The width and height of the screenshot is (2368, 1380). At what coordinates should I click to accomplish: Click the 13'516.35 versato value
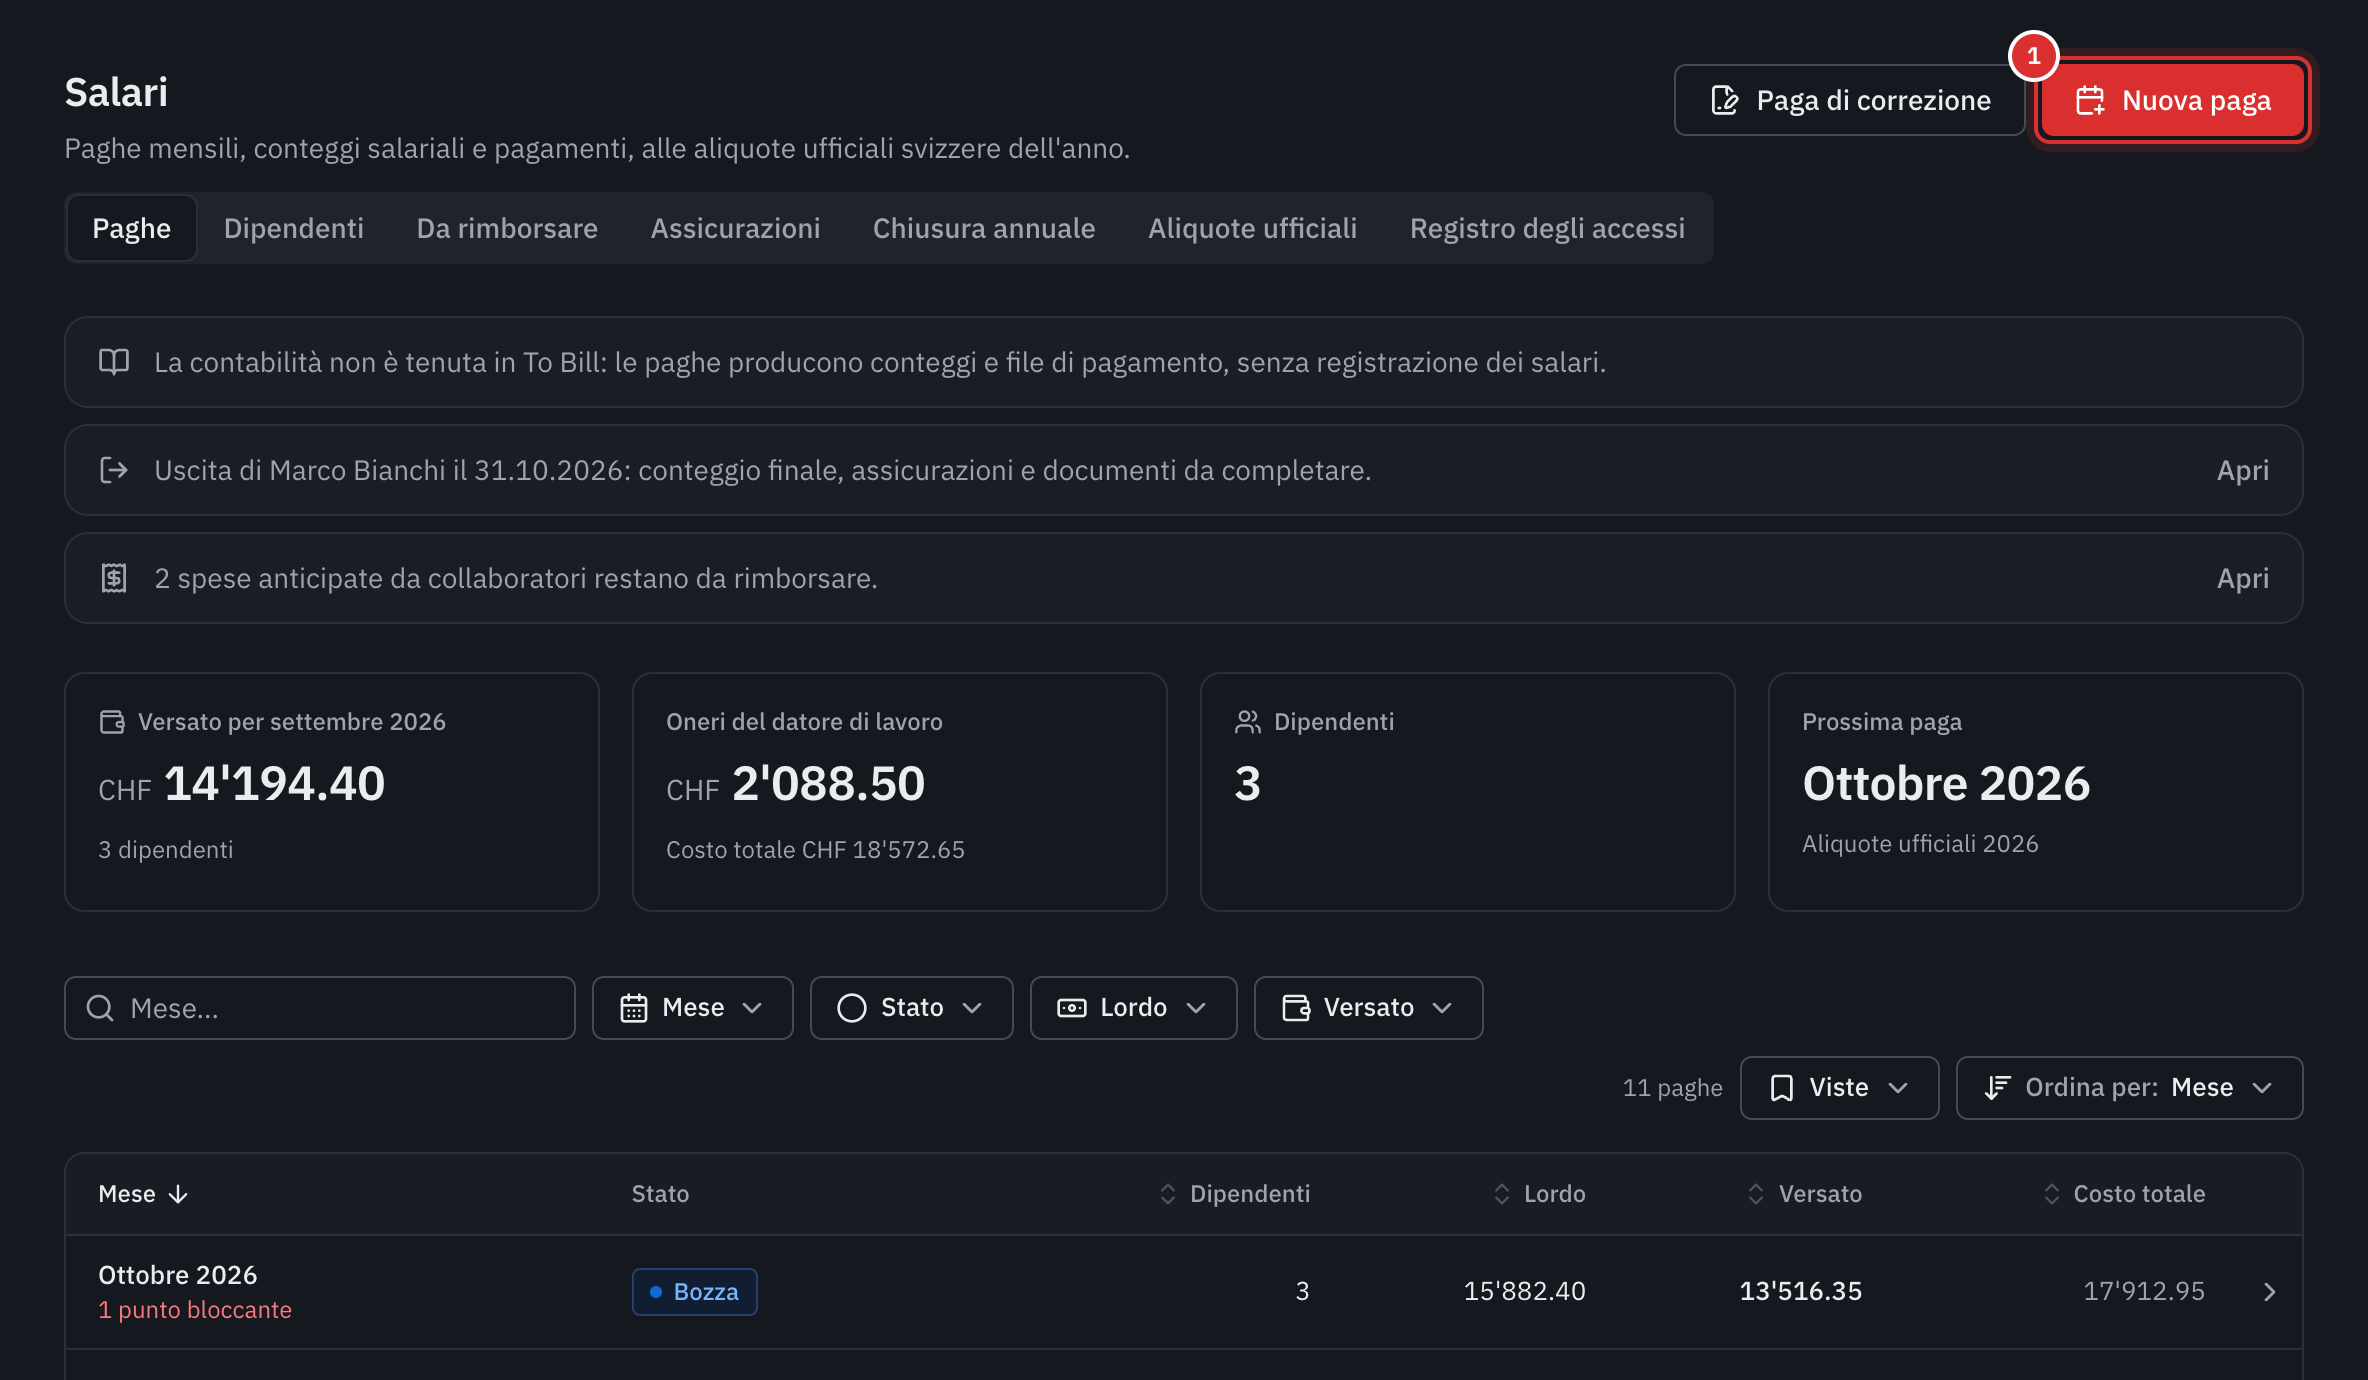(1801, 1292)
